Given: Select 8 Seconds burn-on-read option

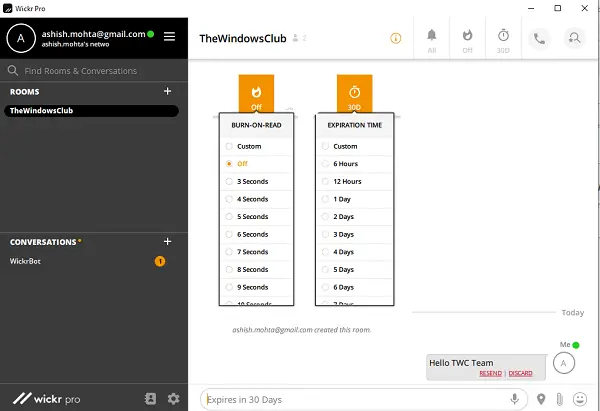Looking at the screenshot, I should (256, 269).
